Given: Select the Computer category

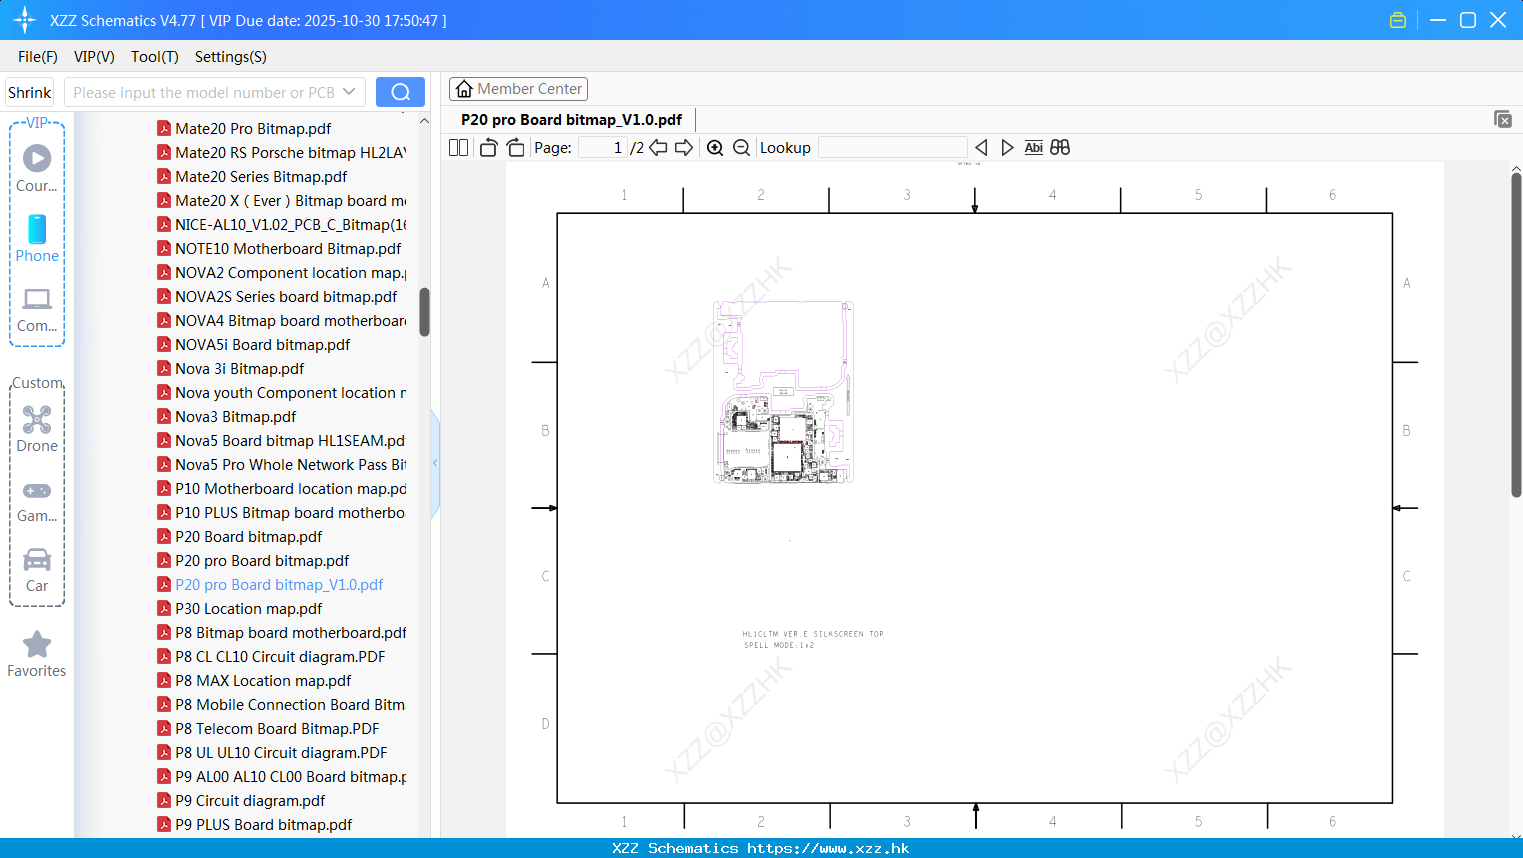Looking at the screenshot, I should coord(37,308).
